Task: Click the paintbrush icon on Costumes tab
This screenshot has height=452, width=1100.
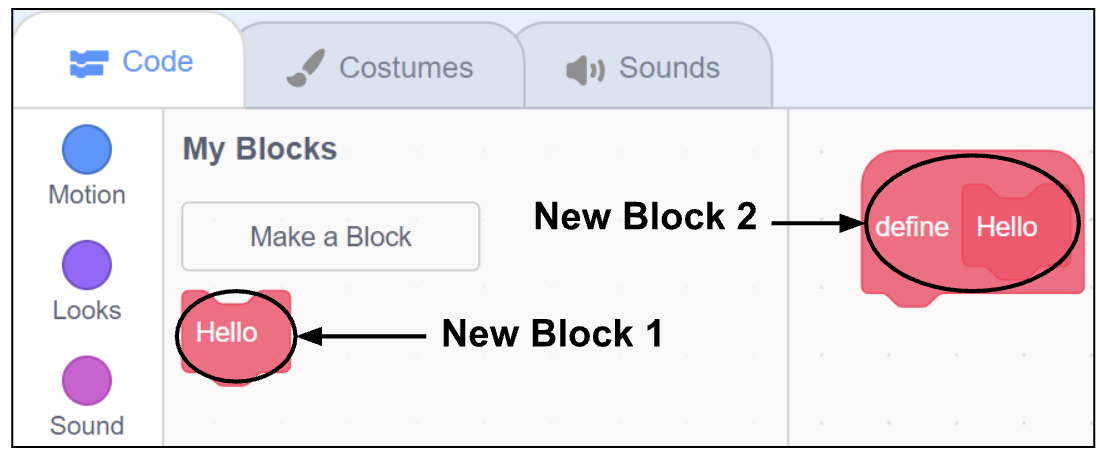Action: 303,68
